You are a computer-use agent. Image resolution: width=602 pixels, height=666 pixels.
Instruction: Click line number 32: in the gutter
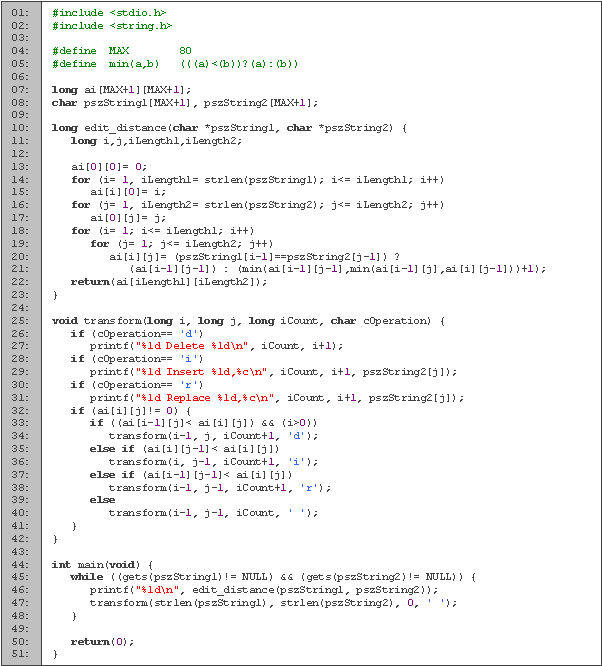(x=20, y=411)
